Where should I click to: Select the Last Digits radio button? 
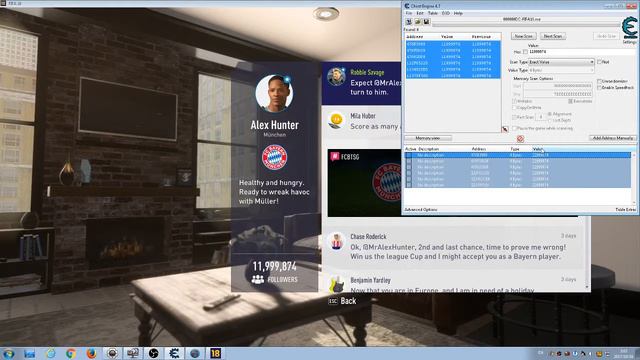(550, 120)
